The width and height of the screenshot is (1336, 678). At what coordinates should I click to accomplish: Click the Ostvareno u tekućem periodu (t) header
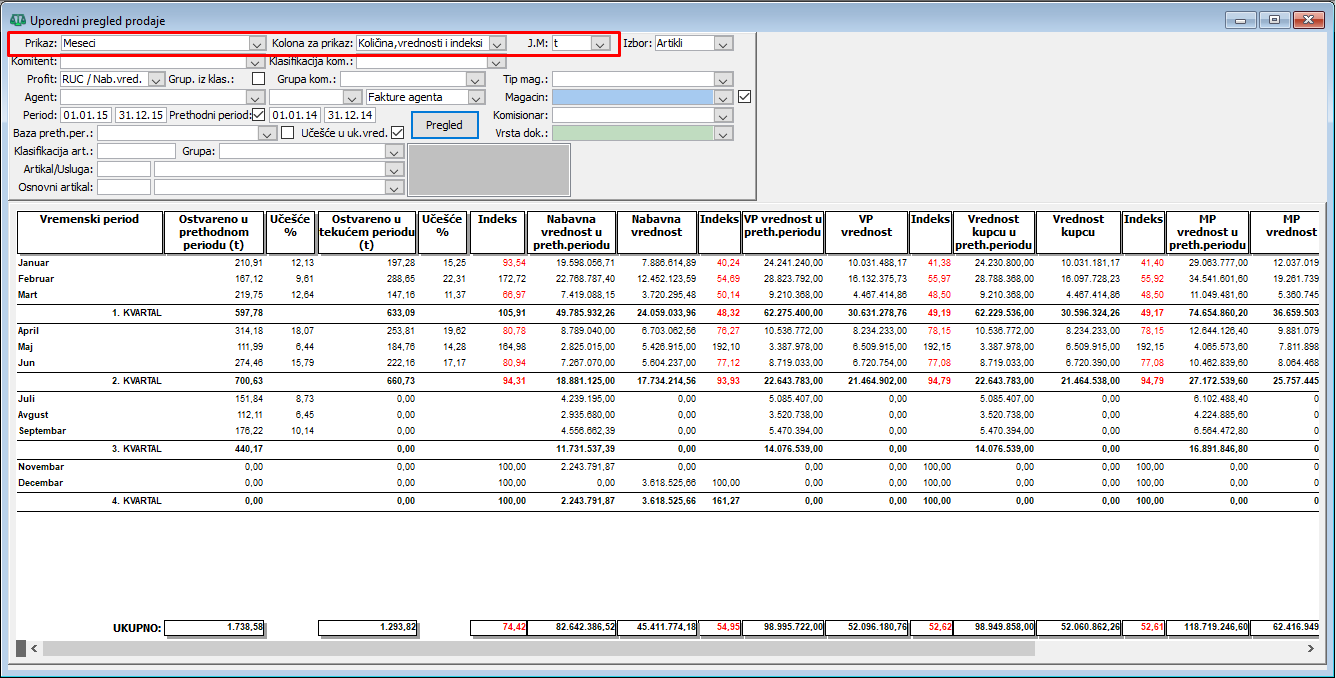[367, 232]
